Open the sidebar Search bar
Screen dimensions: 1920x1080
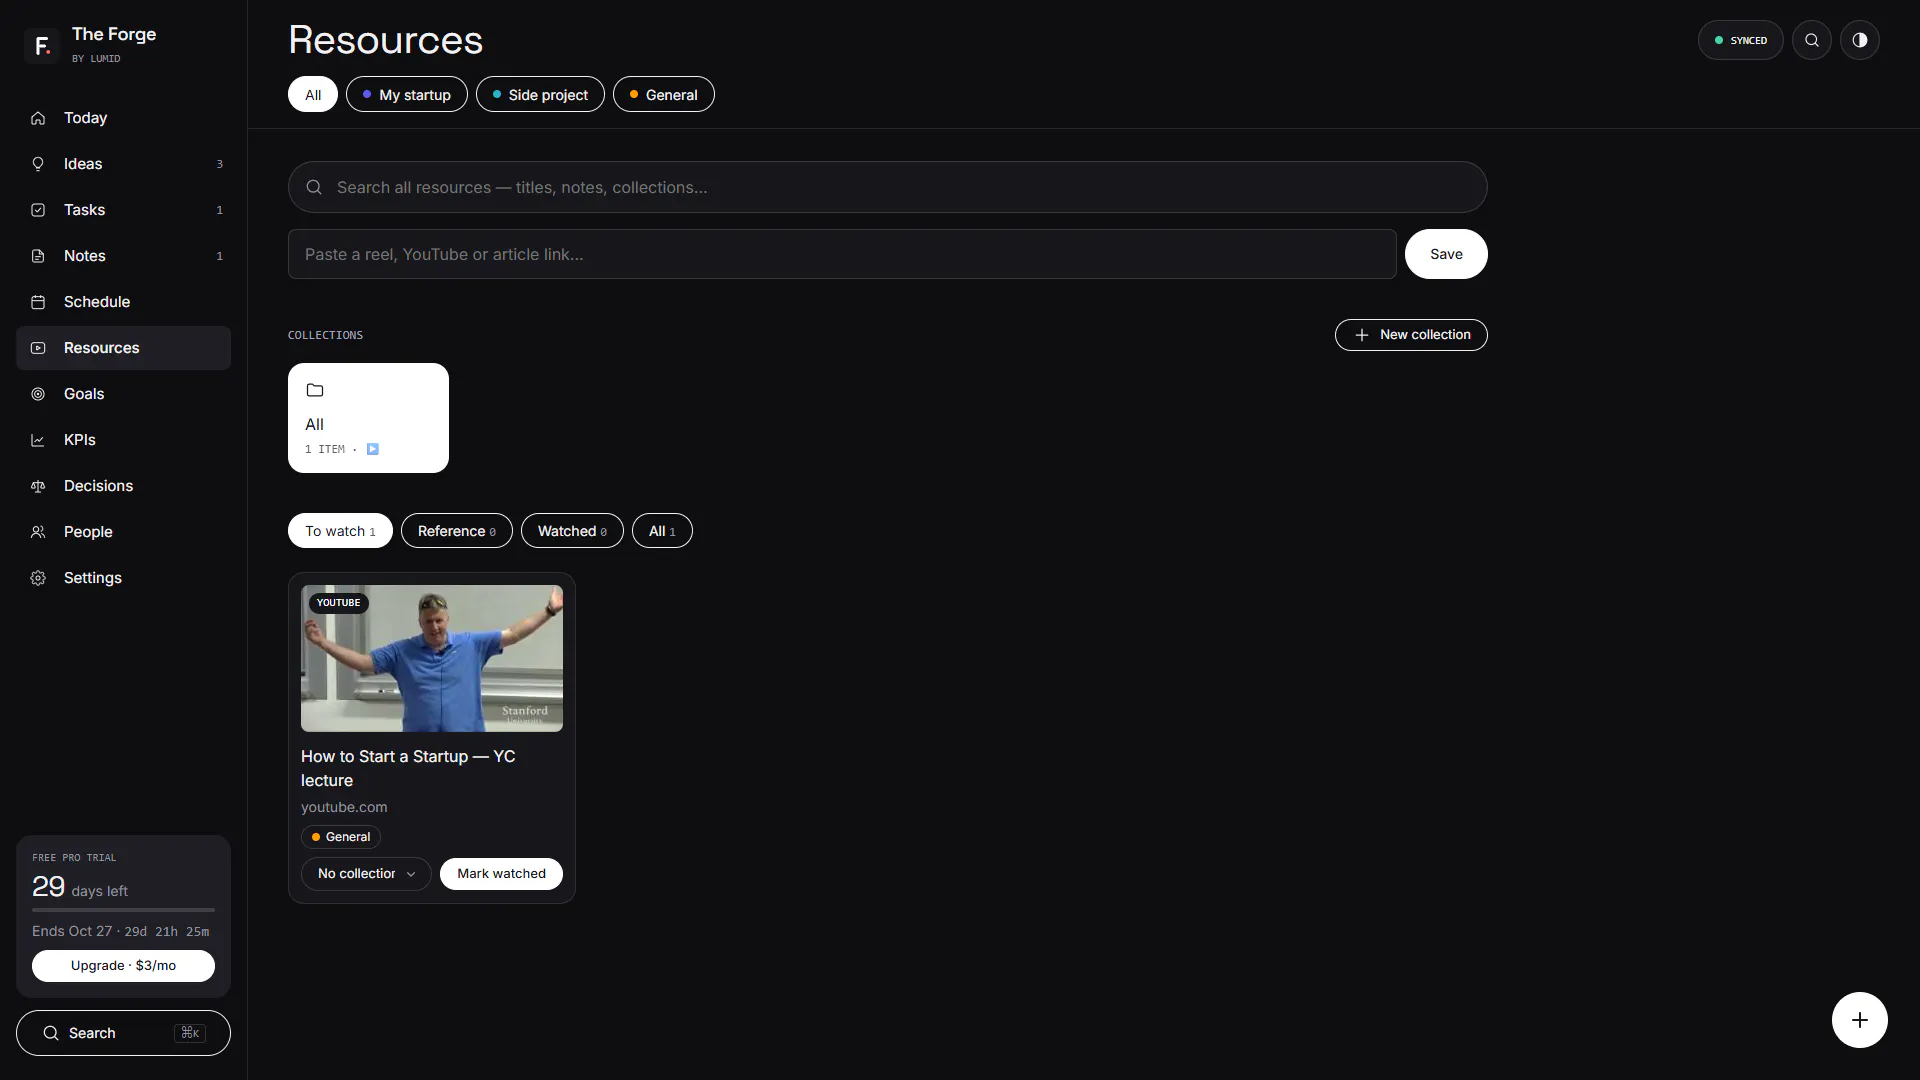coord(123,1033)
